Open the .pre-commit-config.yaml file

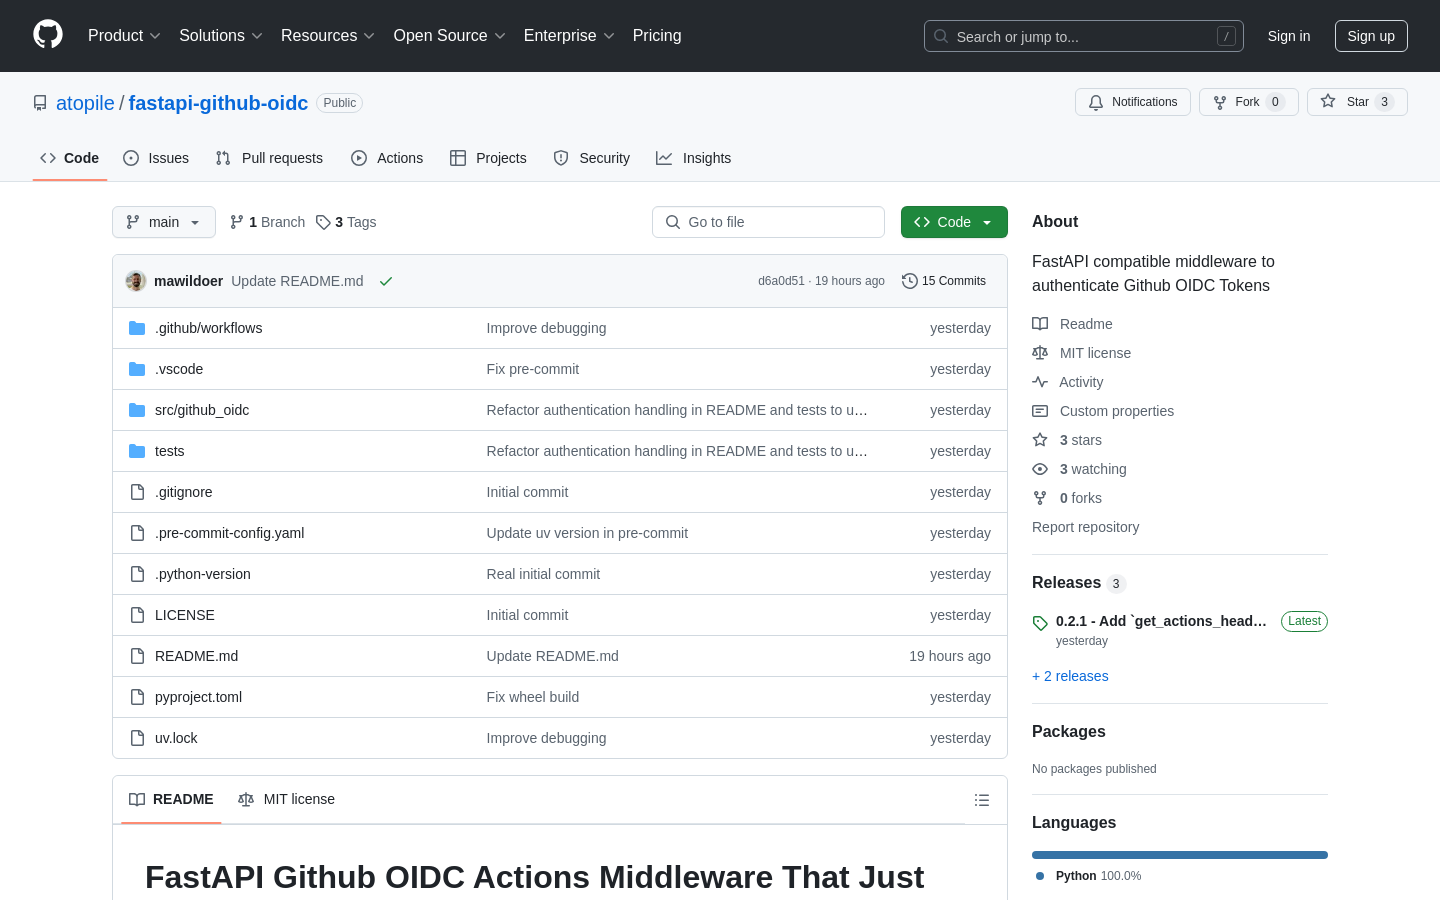229,533
